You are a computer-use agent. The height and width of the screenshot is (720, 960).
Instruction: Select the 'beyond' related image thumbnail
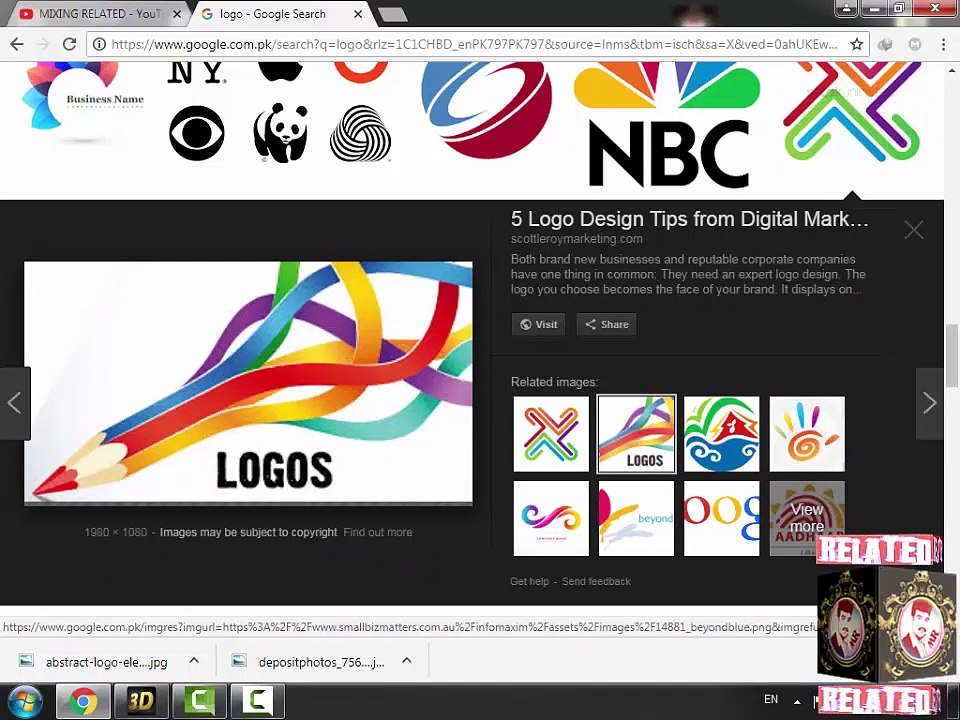tap(636, 519)
